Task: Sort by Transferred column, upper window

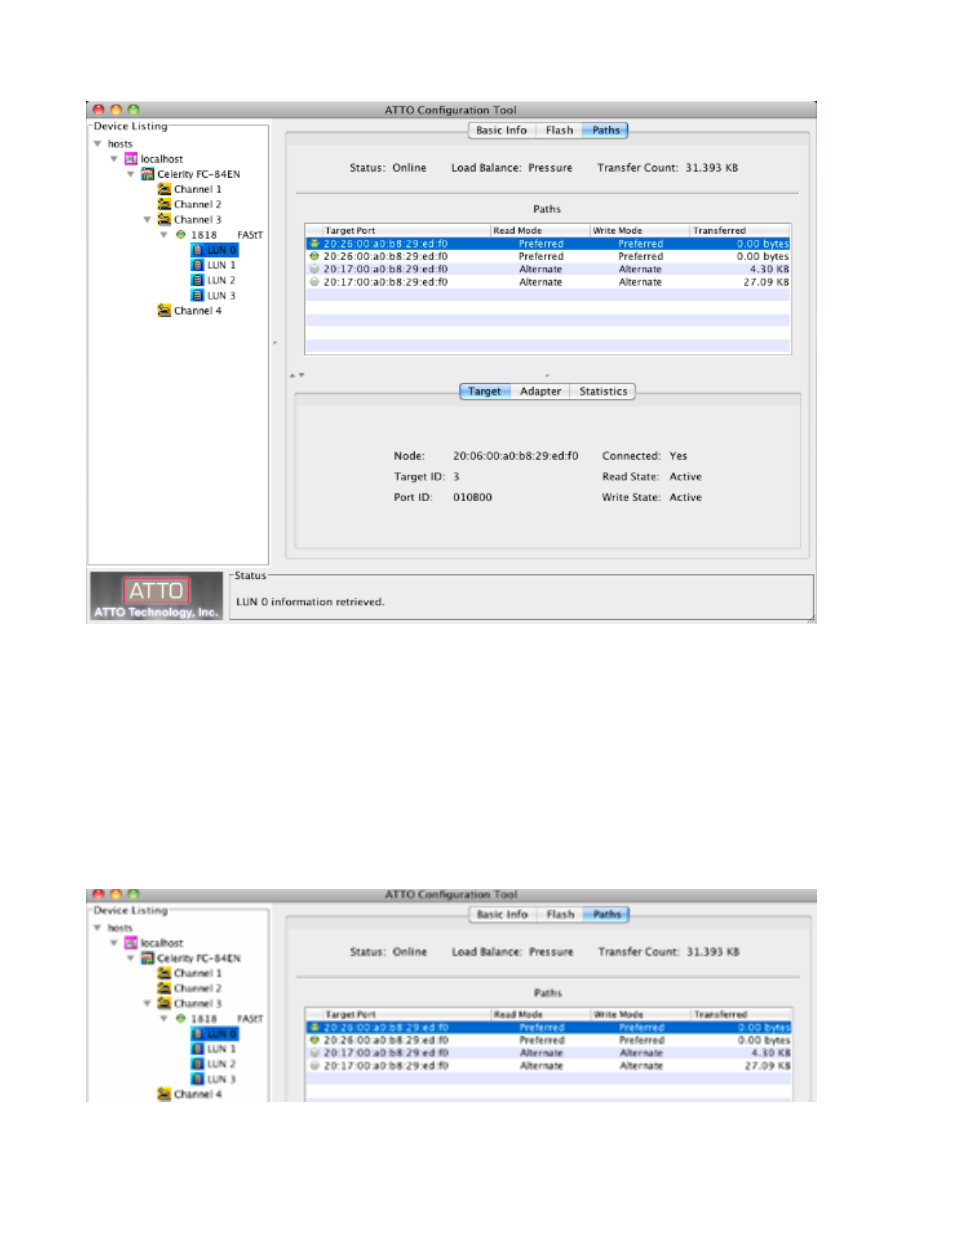Action: tap(741, 230)
